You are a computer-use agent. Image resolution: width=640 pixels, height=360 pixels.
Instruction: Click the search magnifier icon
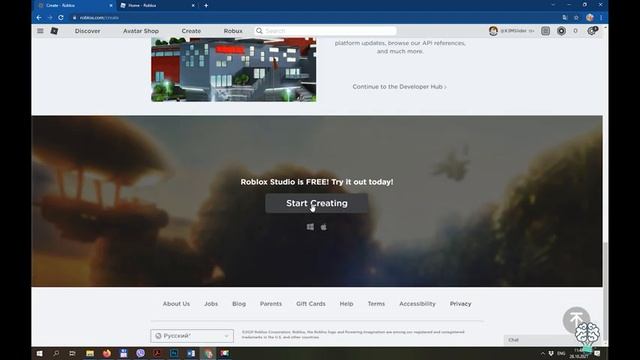tap(259, 31)
